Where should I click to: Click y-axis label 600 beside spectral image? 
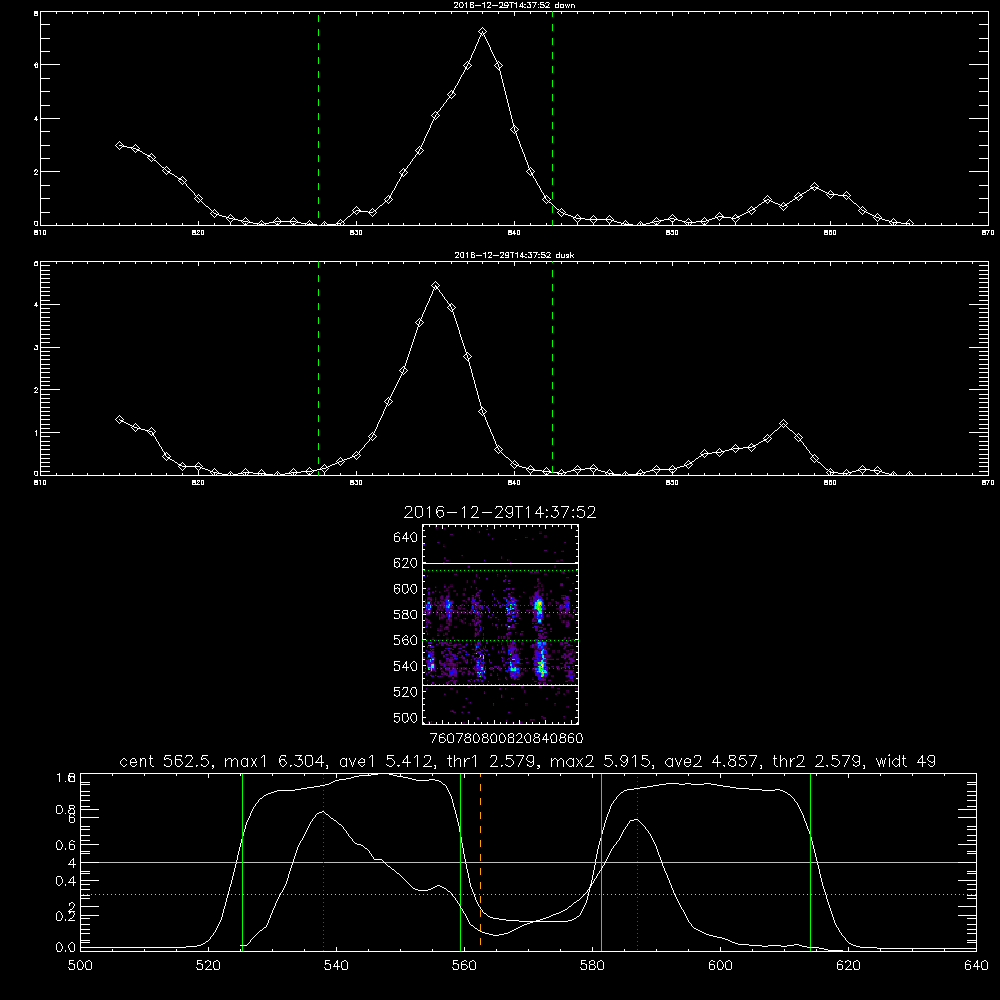point(406,589)
